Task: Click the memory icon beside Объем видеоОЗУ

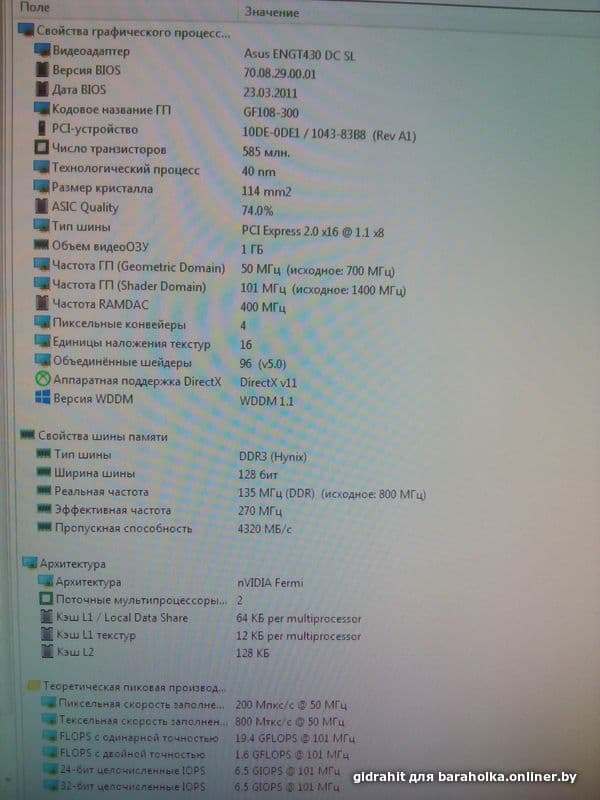Action: click(41, 245)
